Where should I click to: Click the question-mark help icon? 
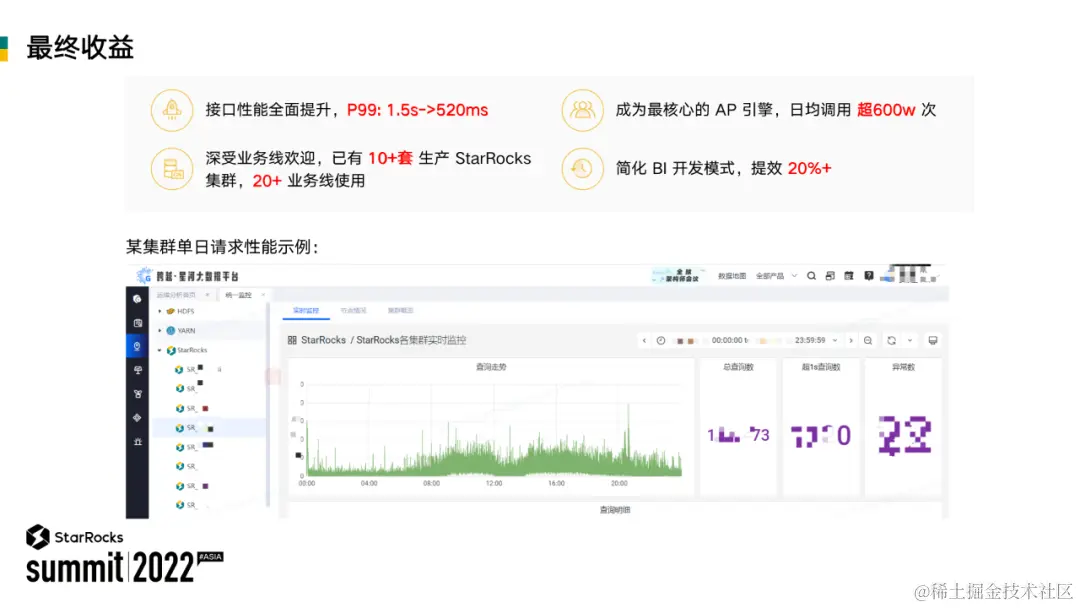[869, 276]
